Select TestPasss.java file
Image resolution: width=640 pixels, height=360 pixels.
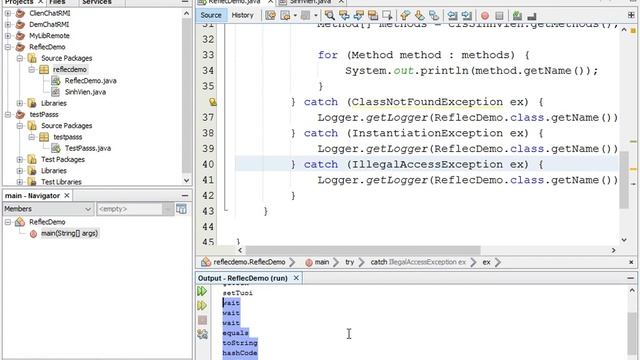point(88,148)
